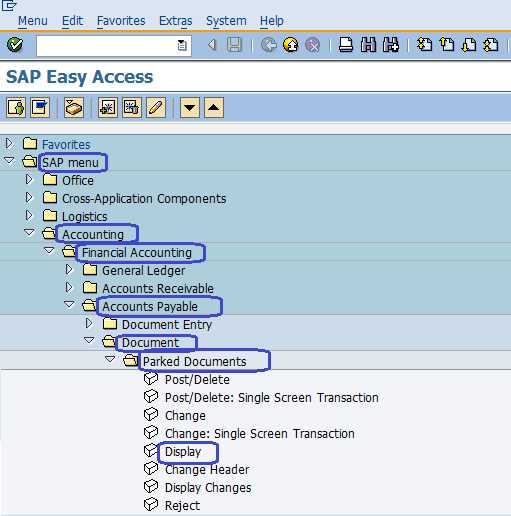Click the yellow Exit up-arrow icon
511x516 pixels.
click(291, 45)
